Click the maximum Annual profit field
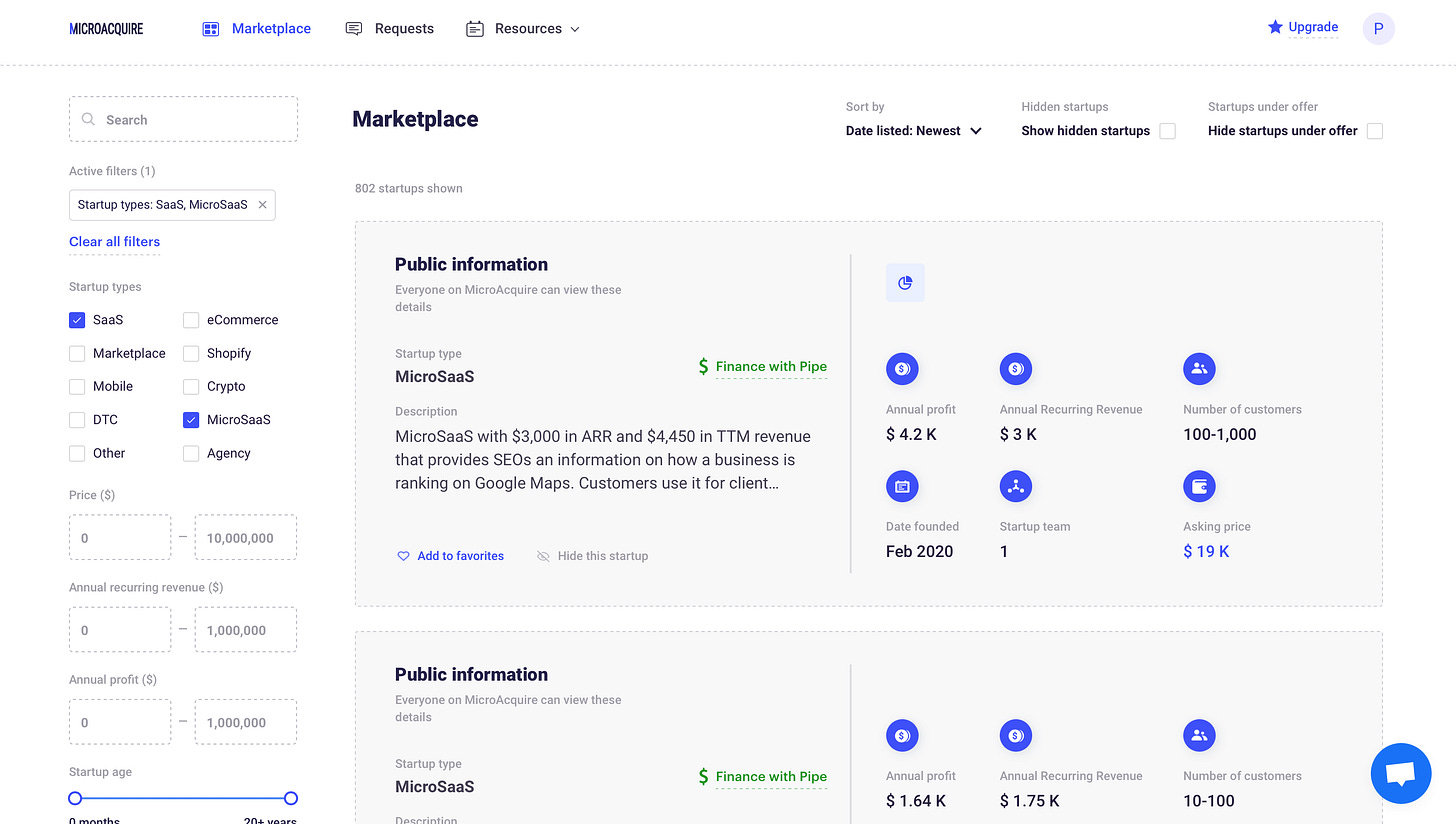This screenshot has width=1456, height=824. pyautogui.click(x=246, y=722)
